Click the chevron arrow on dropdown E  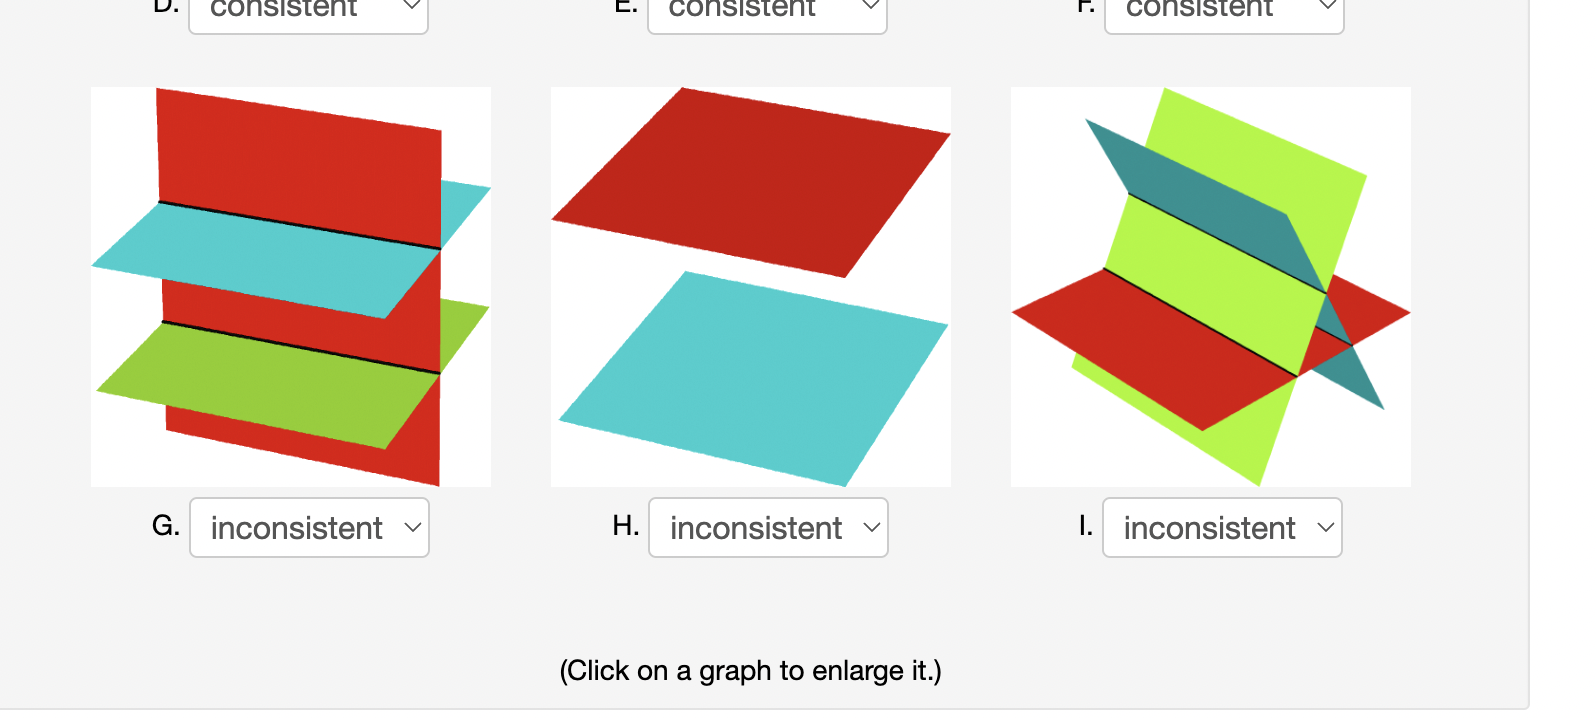coord(870,6)
